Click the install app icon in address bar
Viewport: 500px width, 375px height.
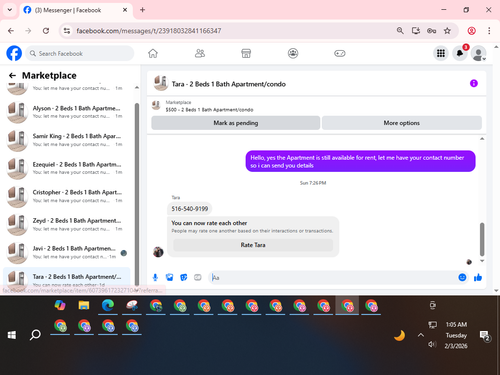pos(416,31)
